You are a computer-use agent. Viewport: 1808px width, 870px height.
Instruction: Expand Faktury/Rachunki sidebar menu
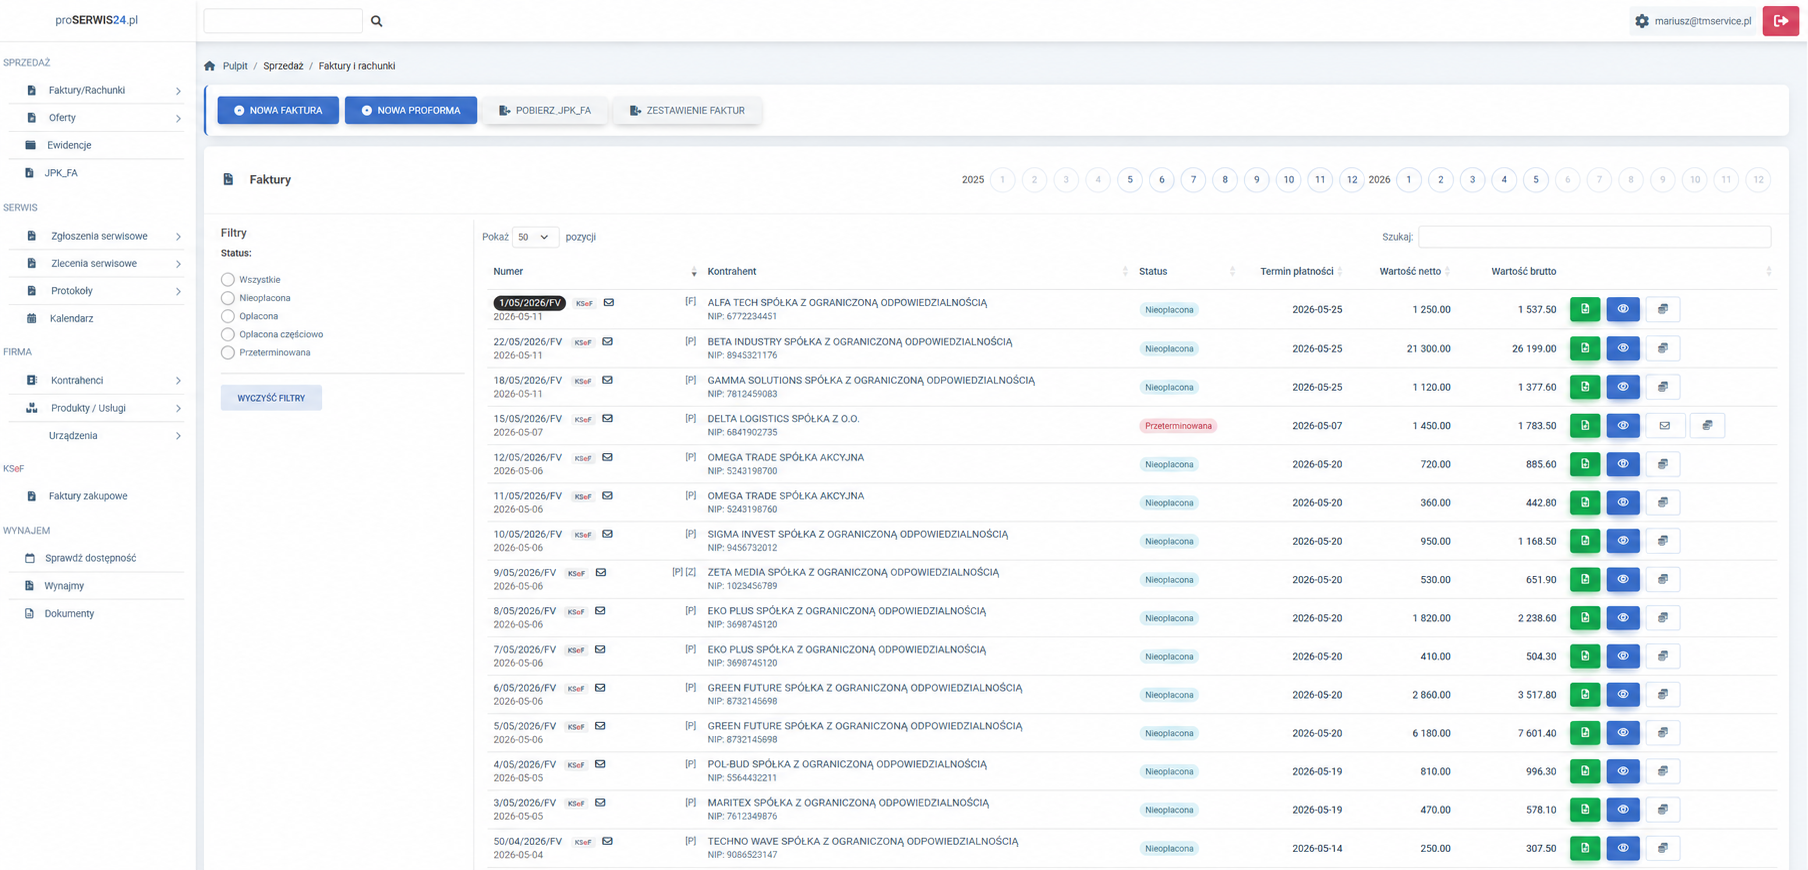pos(178,91)
